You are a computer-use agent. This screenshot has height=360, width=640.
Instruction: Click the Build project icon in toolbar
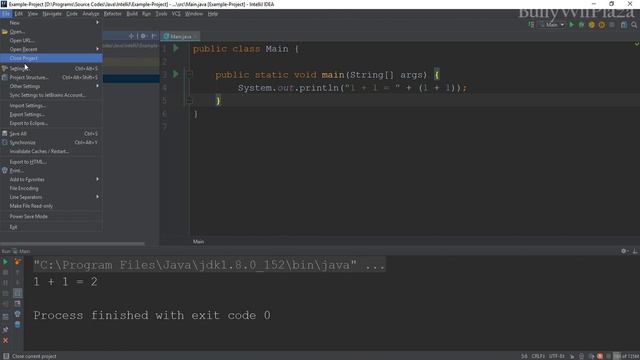click(531, 25)
